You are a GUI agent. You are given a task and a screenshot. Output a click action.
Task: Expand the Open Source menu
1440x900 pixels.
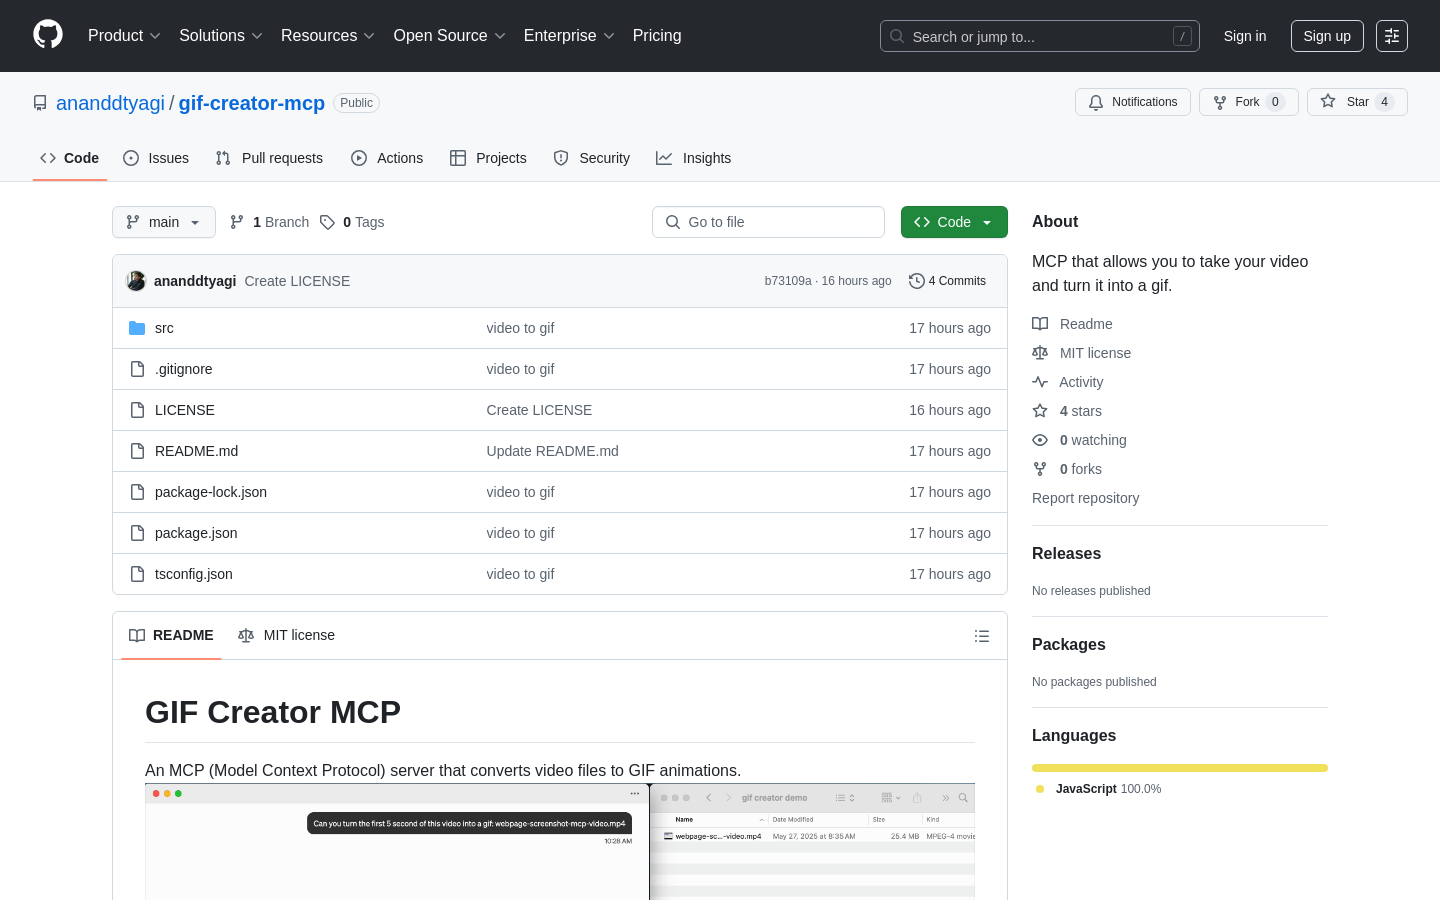[x=450, y=36]
